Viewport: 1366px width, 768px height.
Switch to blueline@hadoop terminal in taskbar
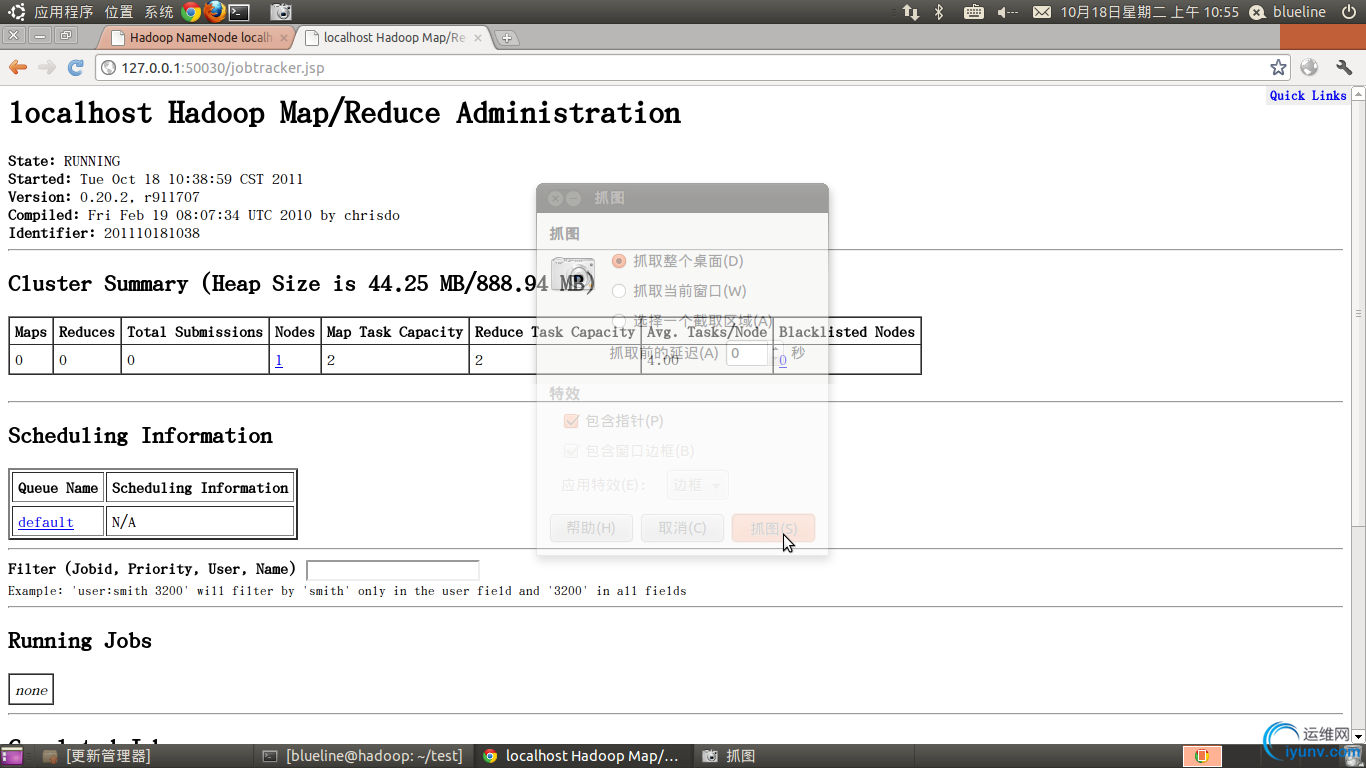click(x=363, y=756)
